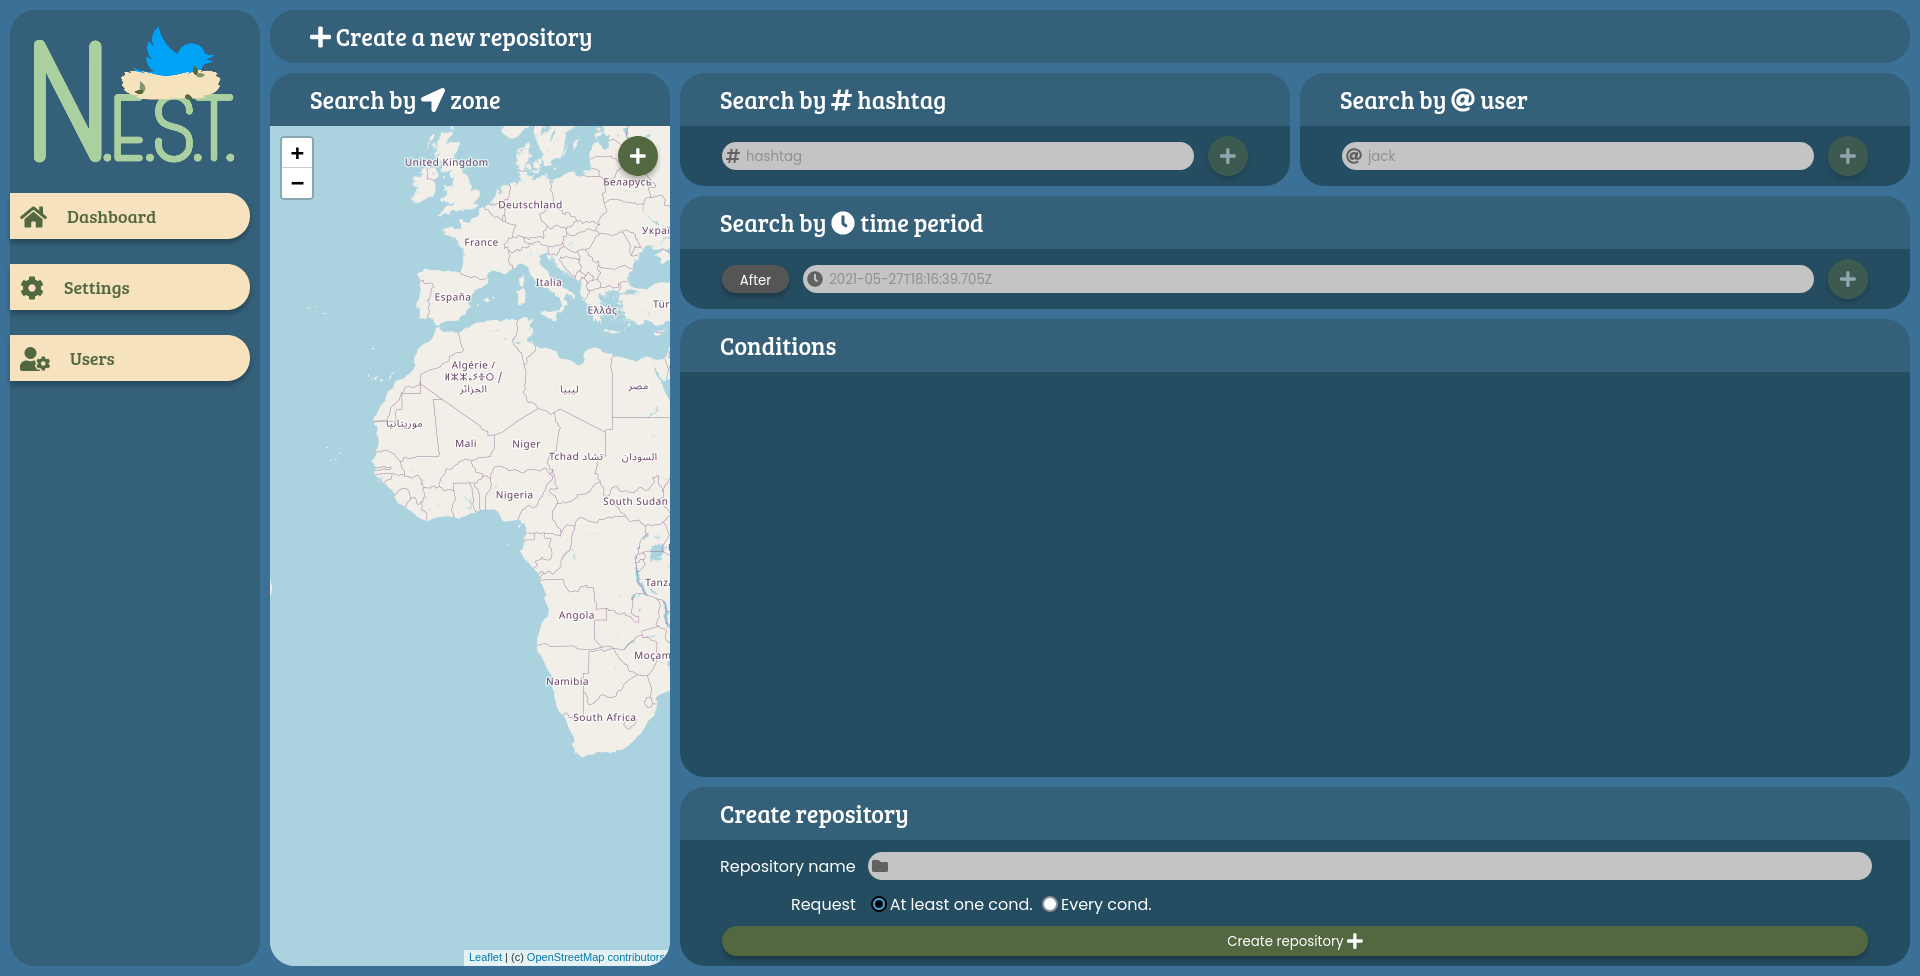Image resolution: width=1920 pixels, height=976 pixels.
Task: Click the map zoom-out control
Action: (296, 184)
